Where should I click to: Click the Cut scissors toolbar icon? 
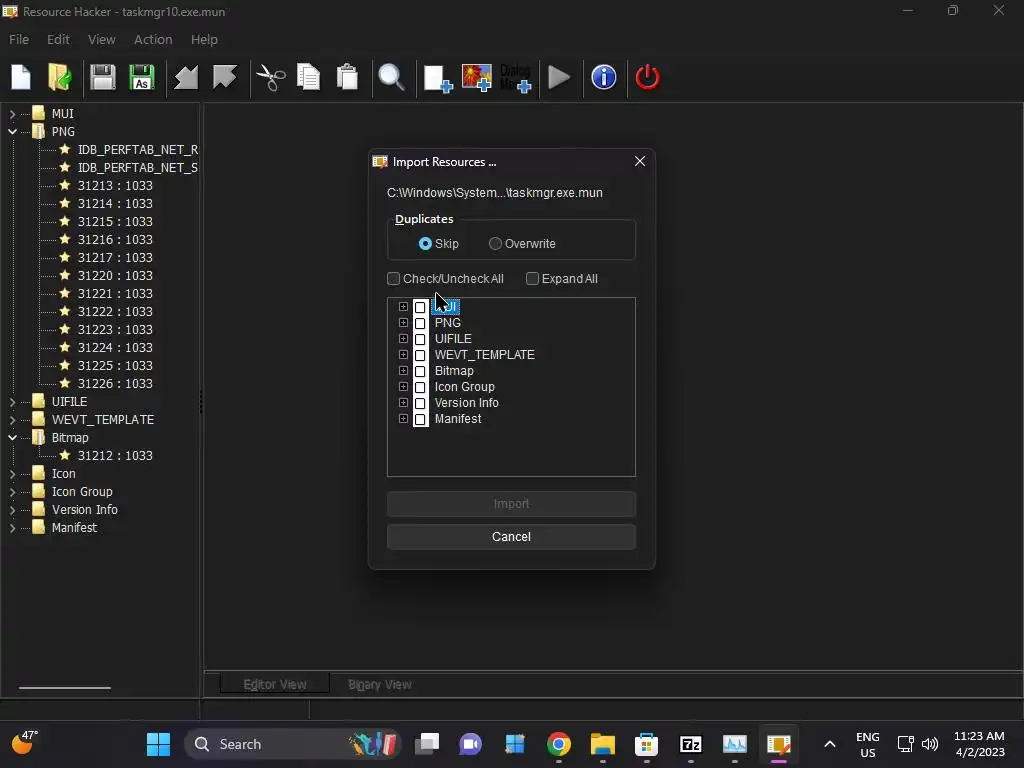pyautogui.click(x=270, y=78)
